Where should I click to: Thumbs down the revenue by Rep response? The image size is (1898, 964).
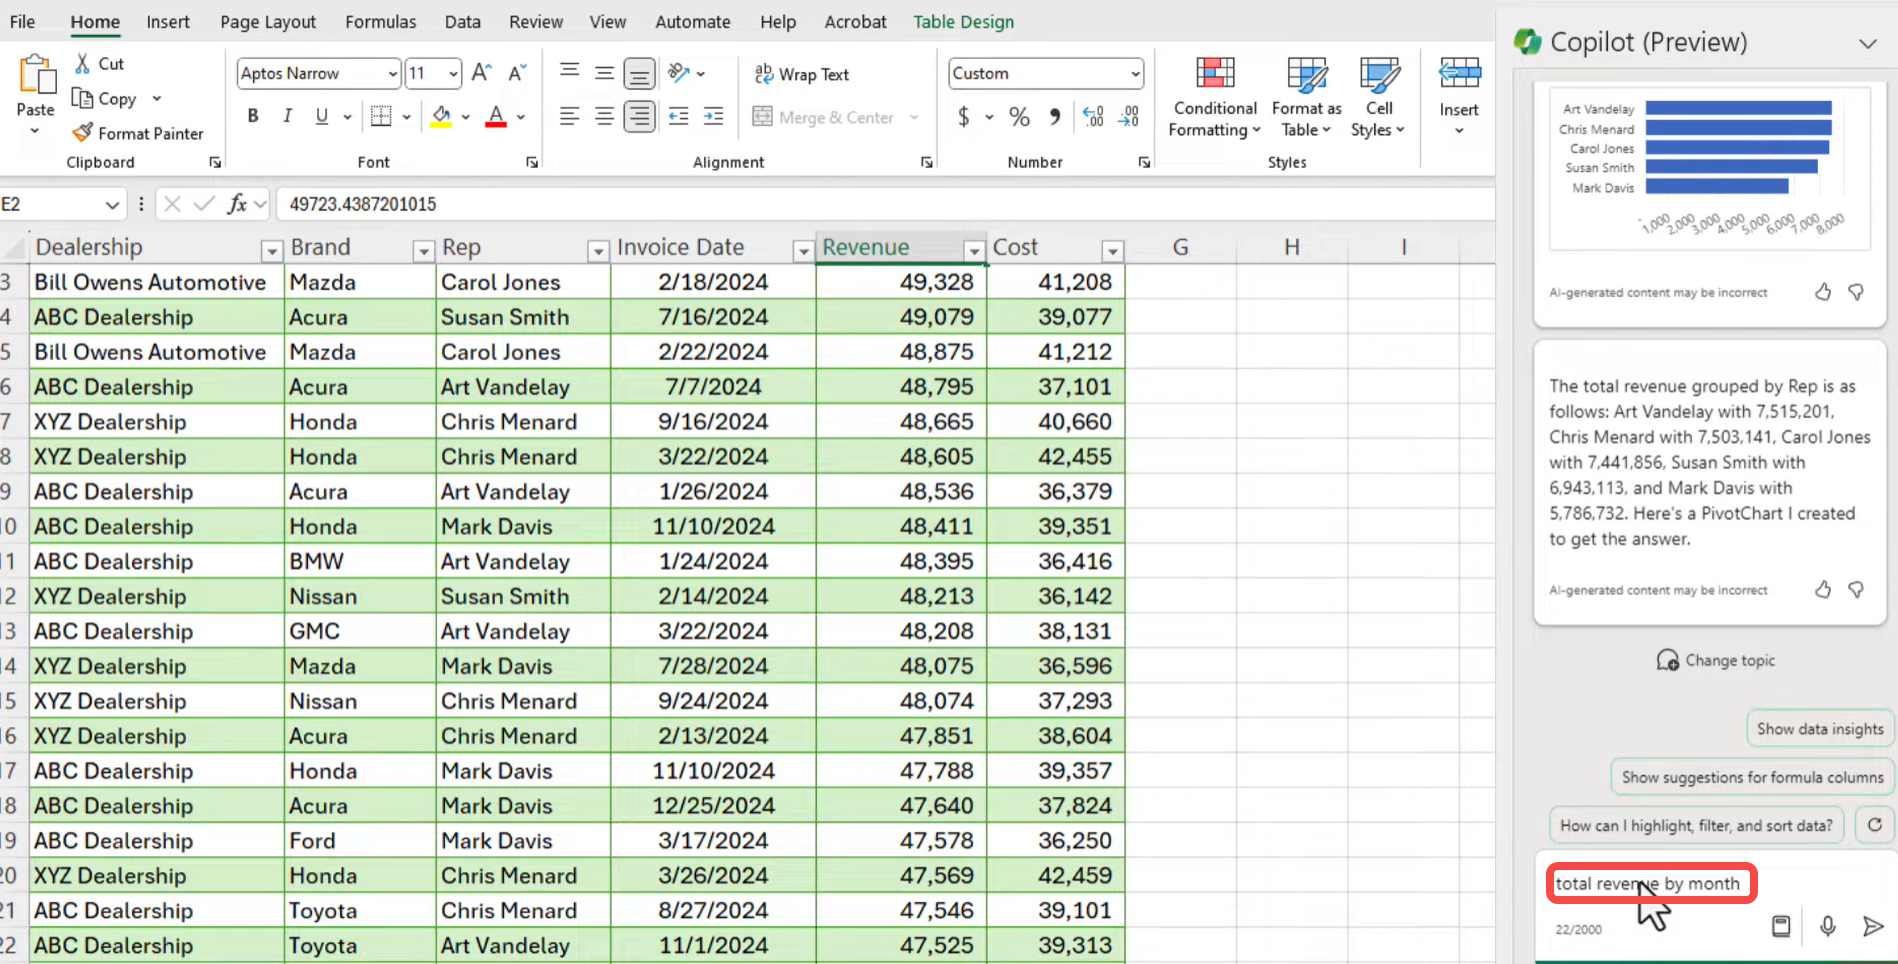point(1856,590)
